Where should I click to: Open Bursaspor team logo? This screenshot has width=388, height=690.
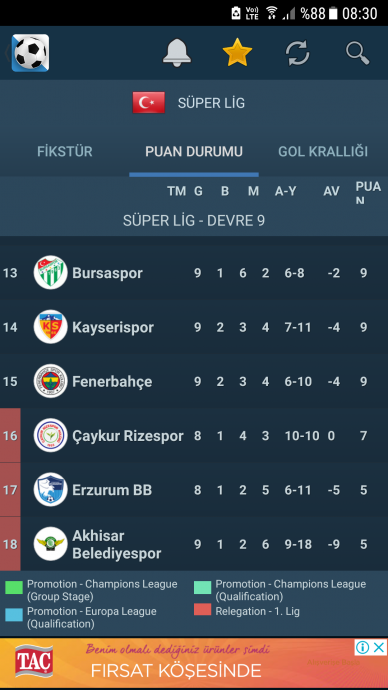51,273
